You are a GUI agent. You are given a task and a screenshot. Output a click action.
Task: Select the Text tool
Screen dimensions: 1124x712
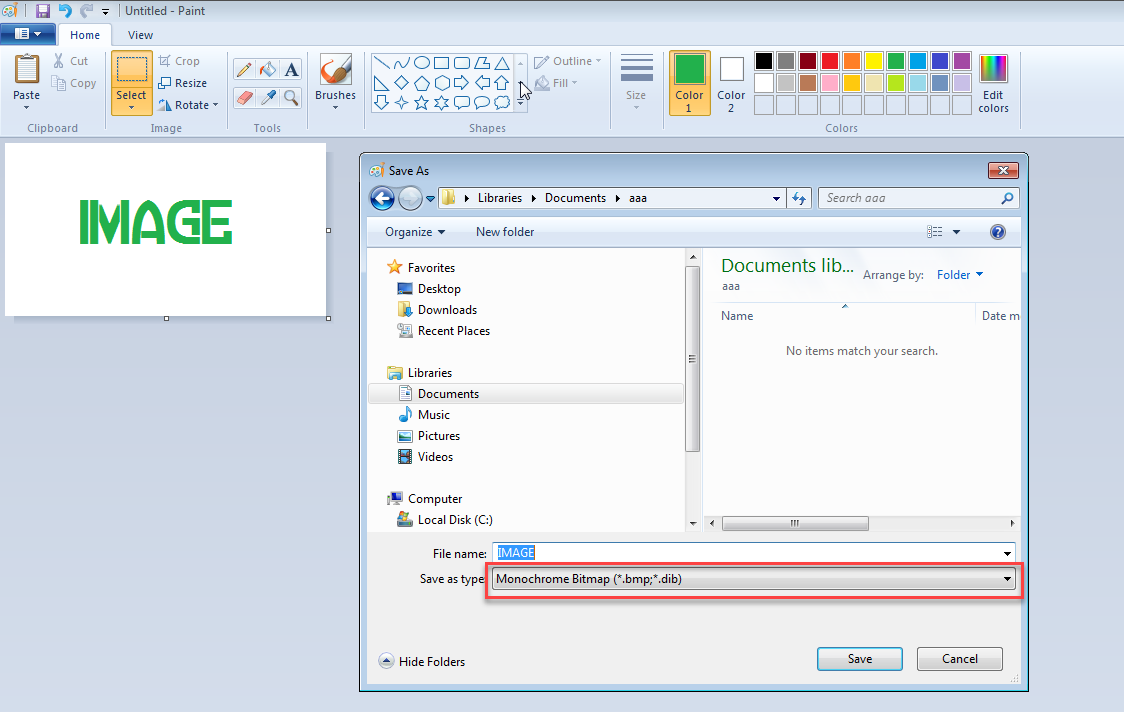click(x=291, y=70)
